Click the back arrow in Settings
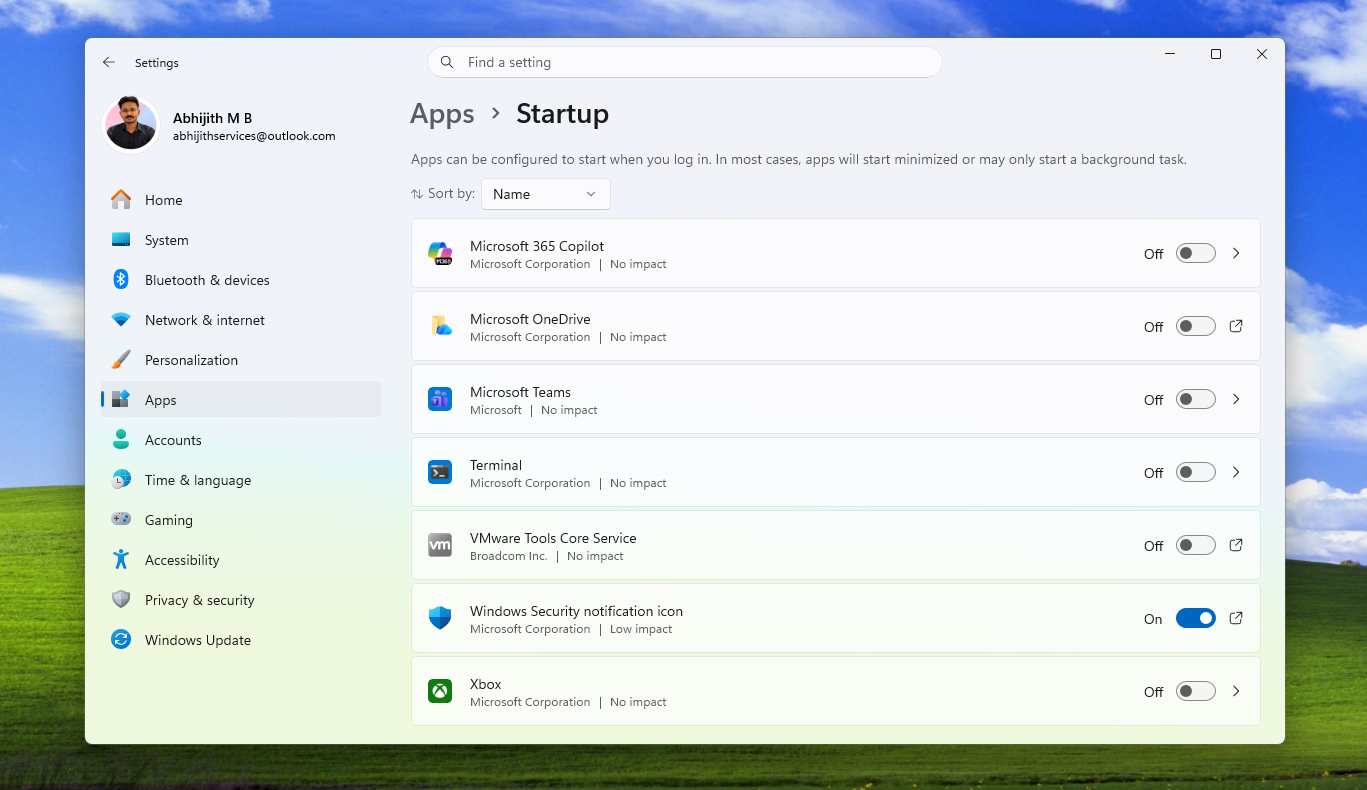1367x790 pixels. coord(109,62)
